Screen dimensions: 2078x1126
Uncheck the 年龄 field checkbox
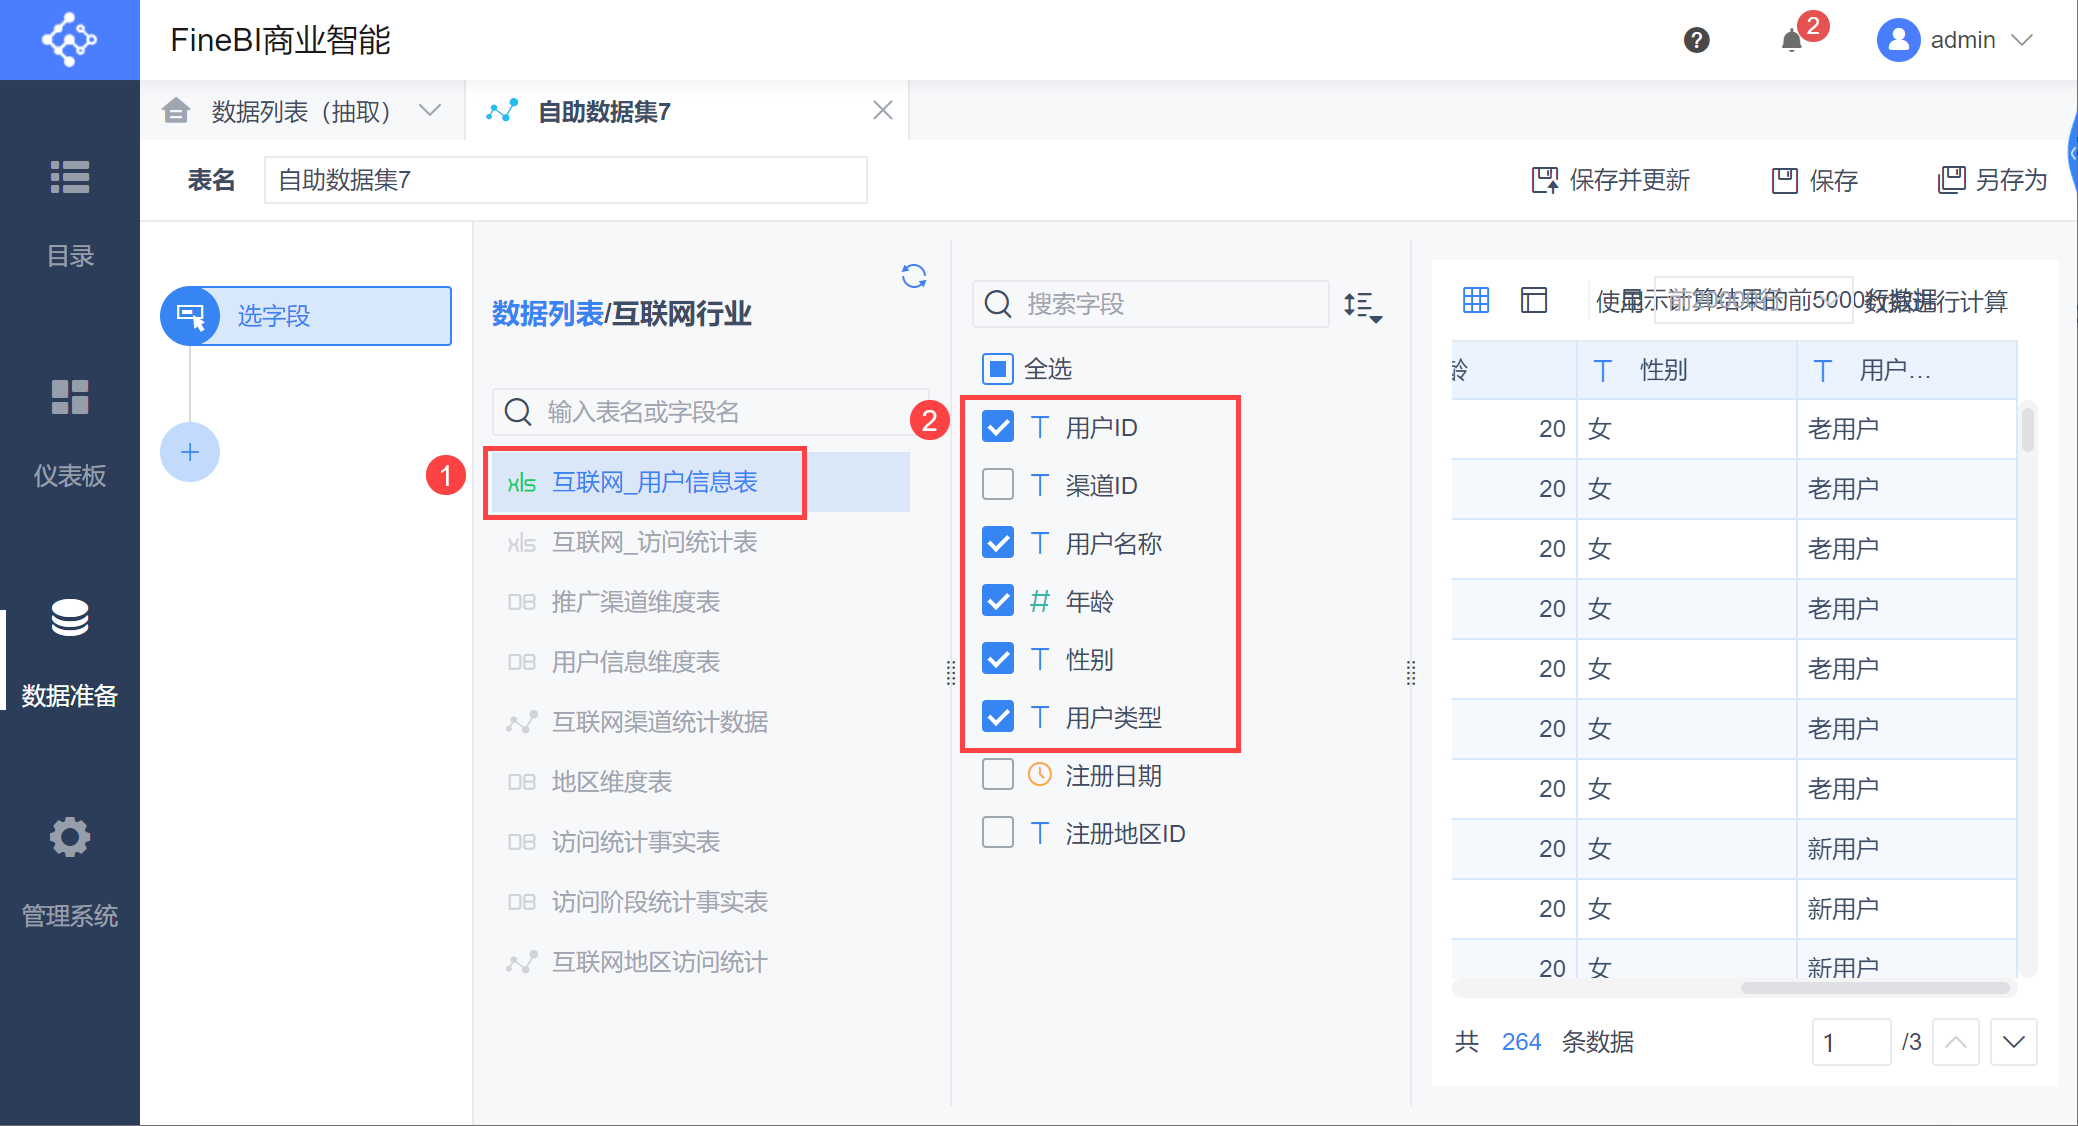click(998, 601)
